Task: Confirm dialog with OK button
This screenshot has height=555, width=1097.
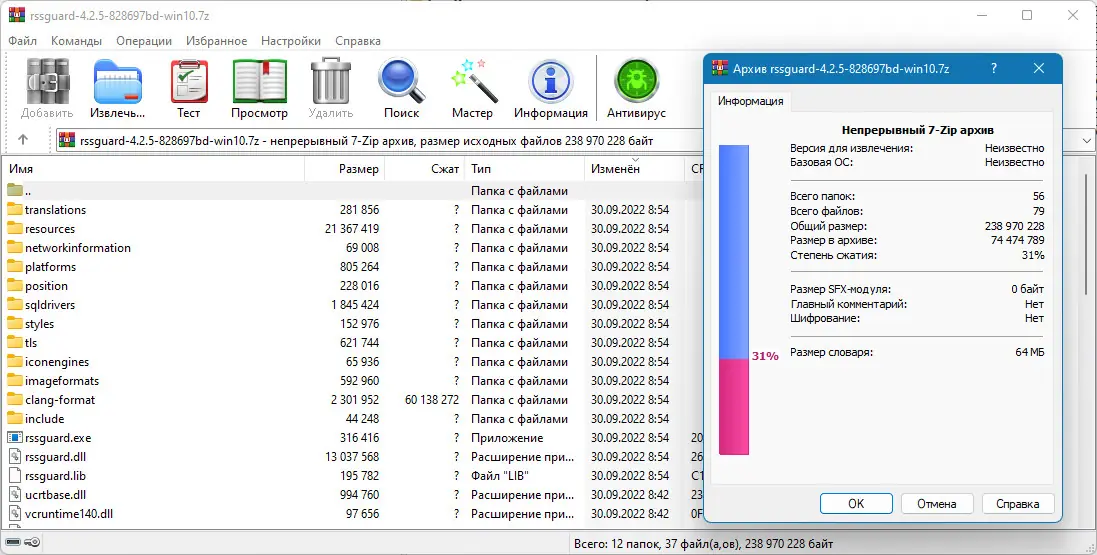Action: [x=856, y=503]
